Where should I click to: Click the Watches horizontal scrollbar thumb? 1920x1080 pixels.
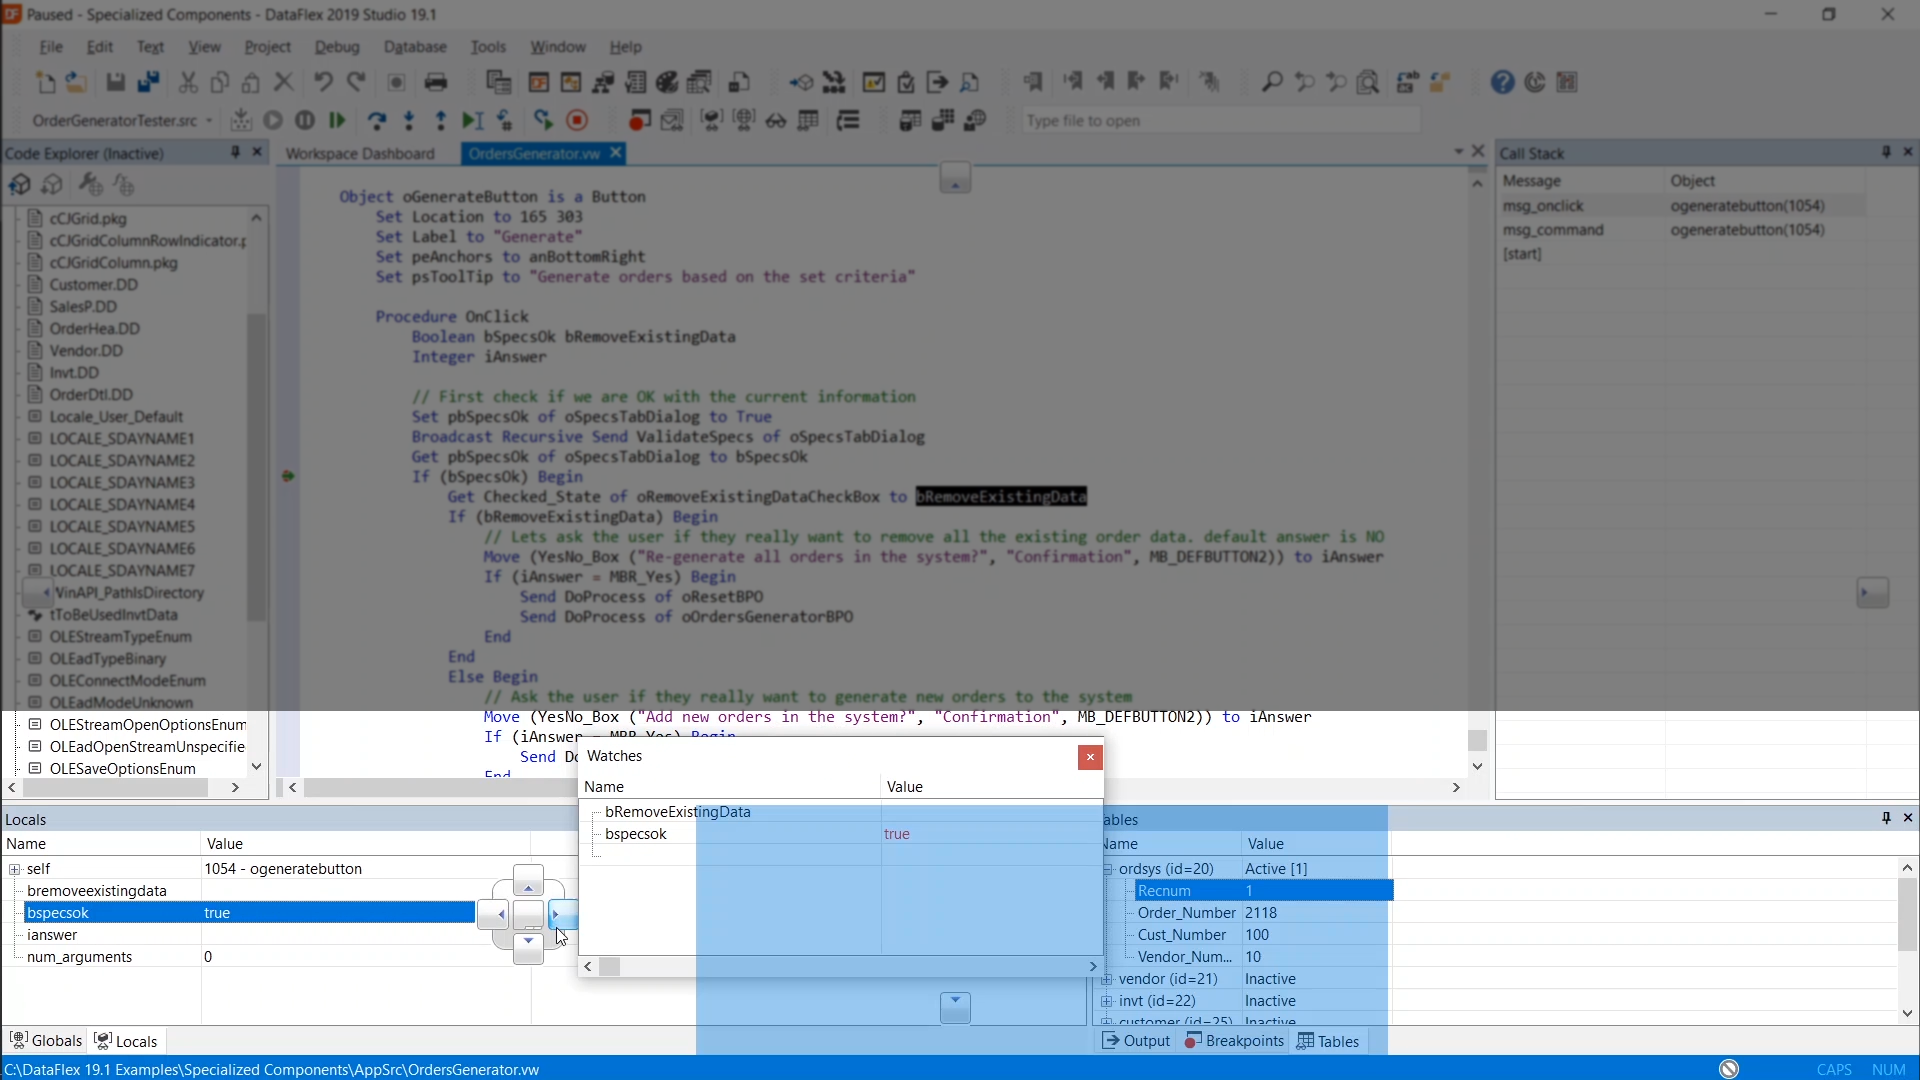click(x=609, y=967)
